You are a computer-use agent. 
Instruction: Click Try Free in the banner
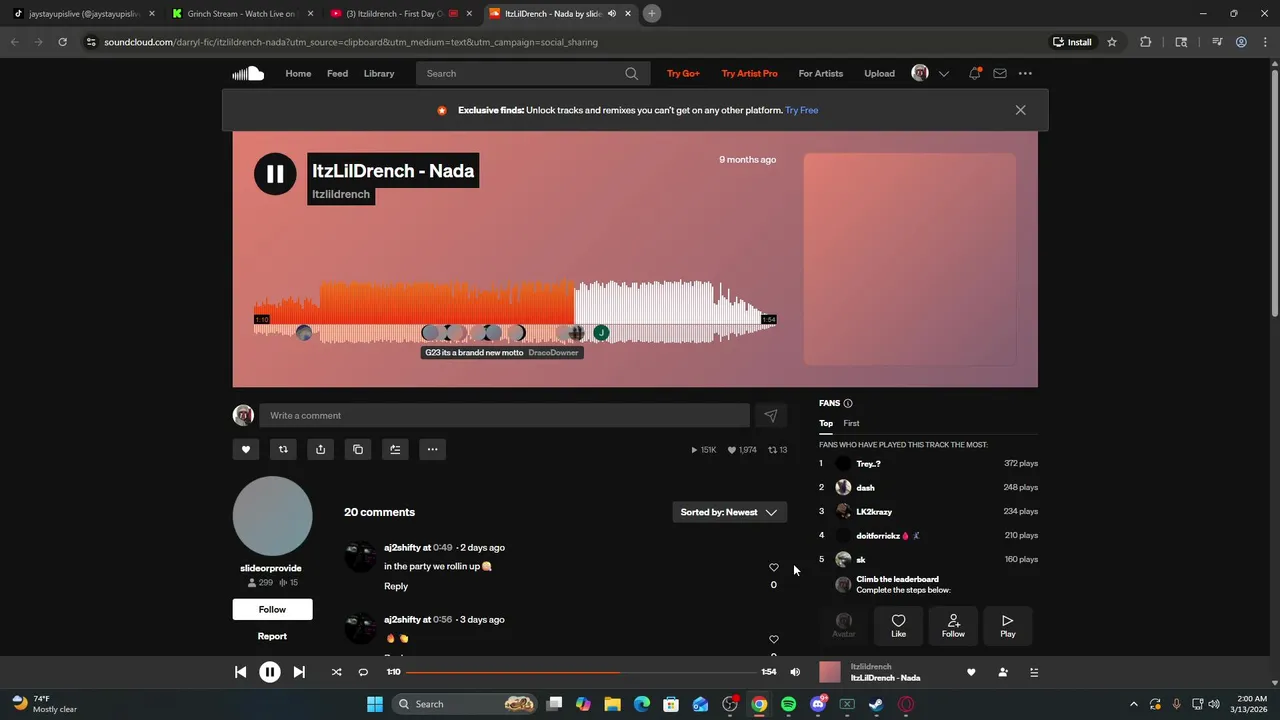point(801,110)
